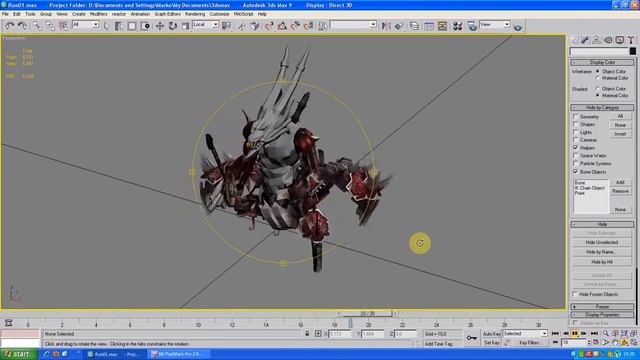This screenshot has height=360, width=640.
Task: Open the Animation menu
Action: [x=140, y=14]
